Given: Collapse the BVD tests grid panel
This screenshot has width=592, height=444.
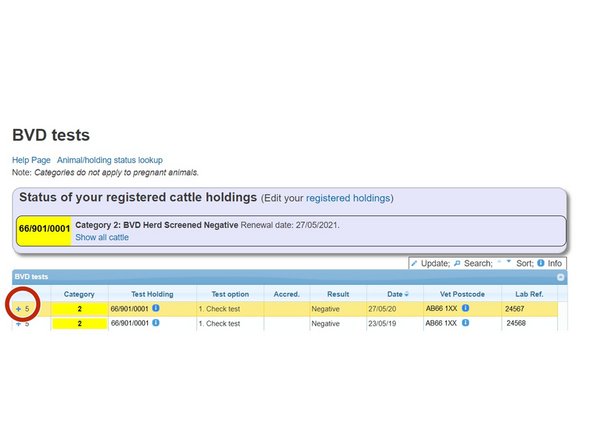Looking at the screenshot, I should click(561, 277).
